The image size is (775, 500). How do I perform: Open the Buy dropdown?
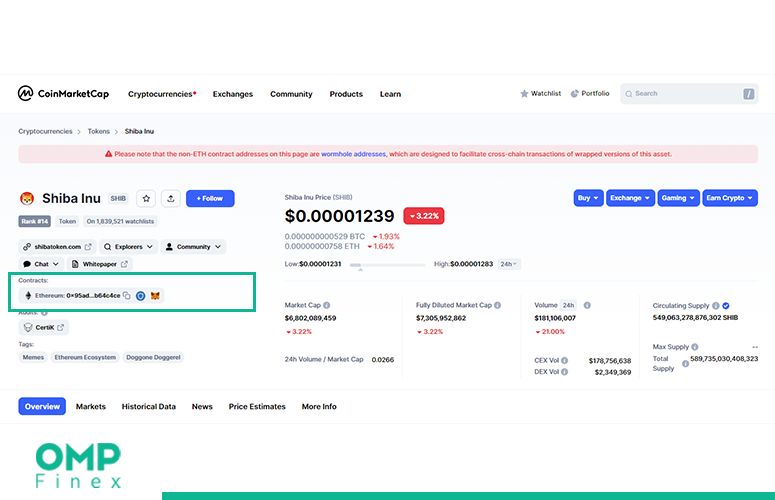point(588,198)
